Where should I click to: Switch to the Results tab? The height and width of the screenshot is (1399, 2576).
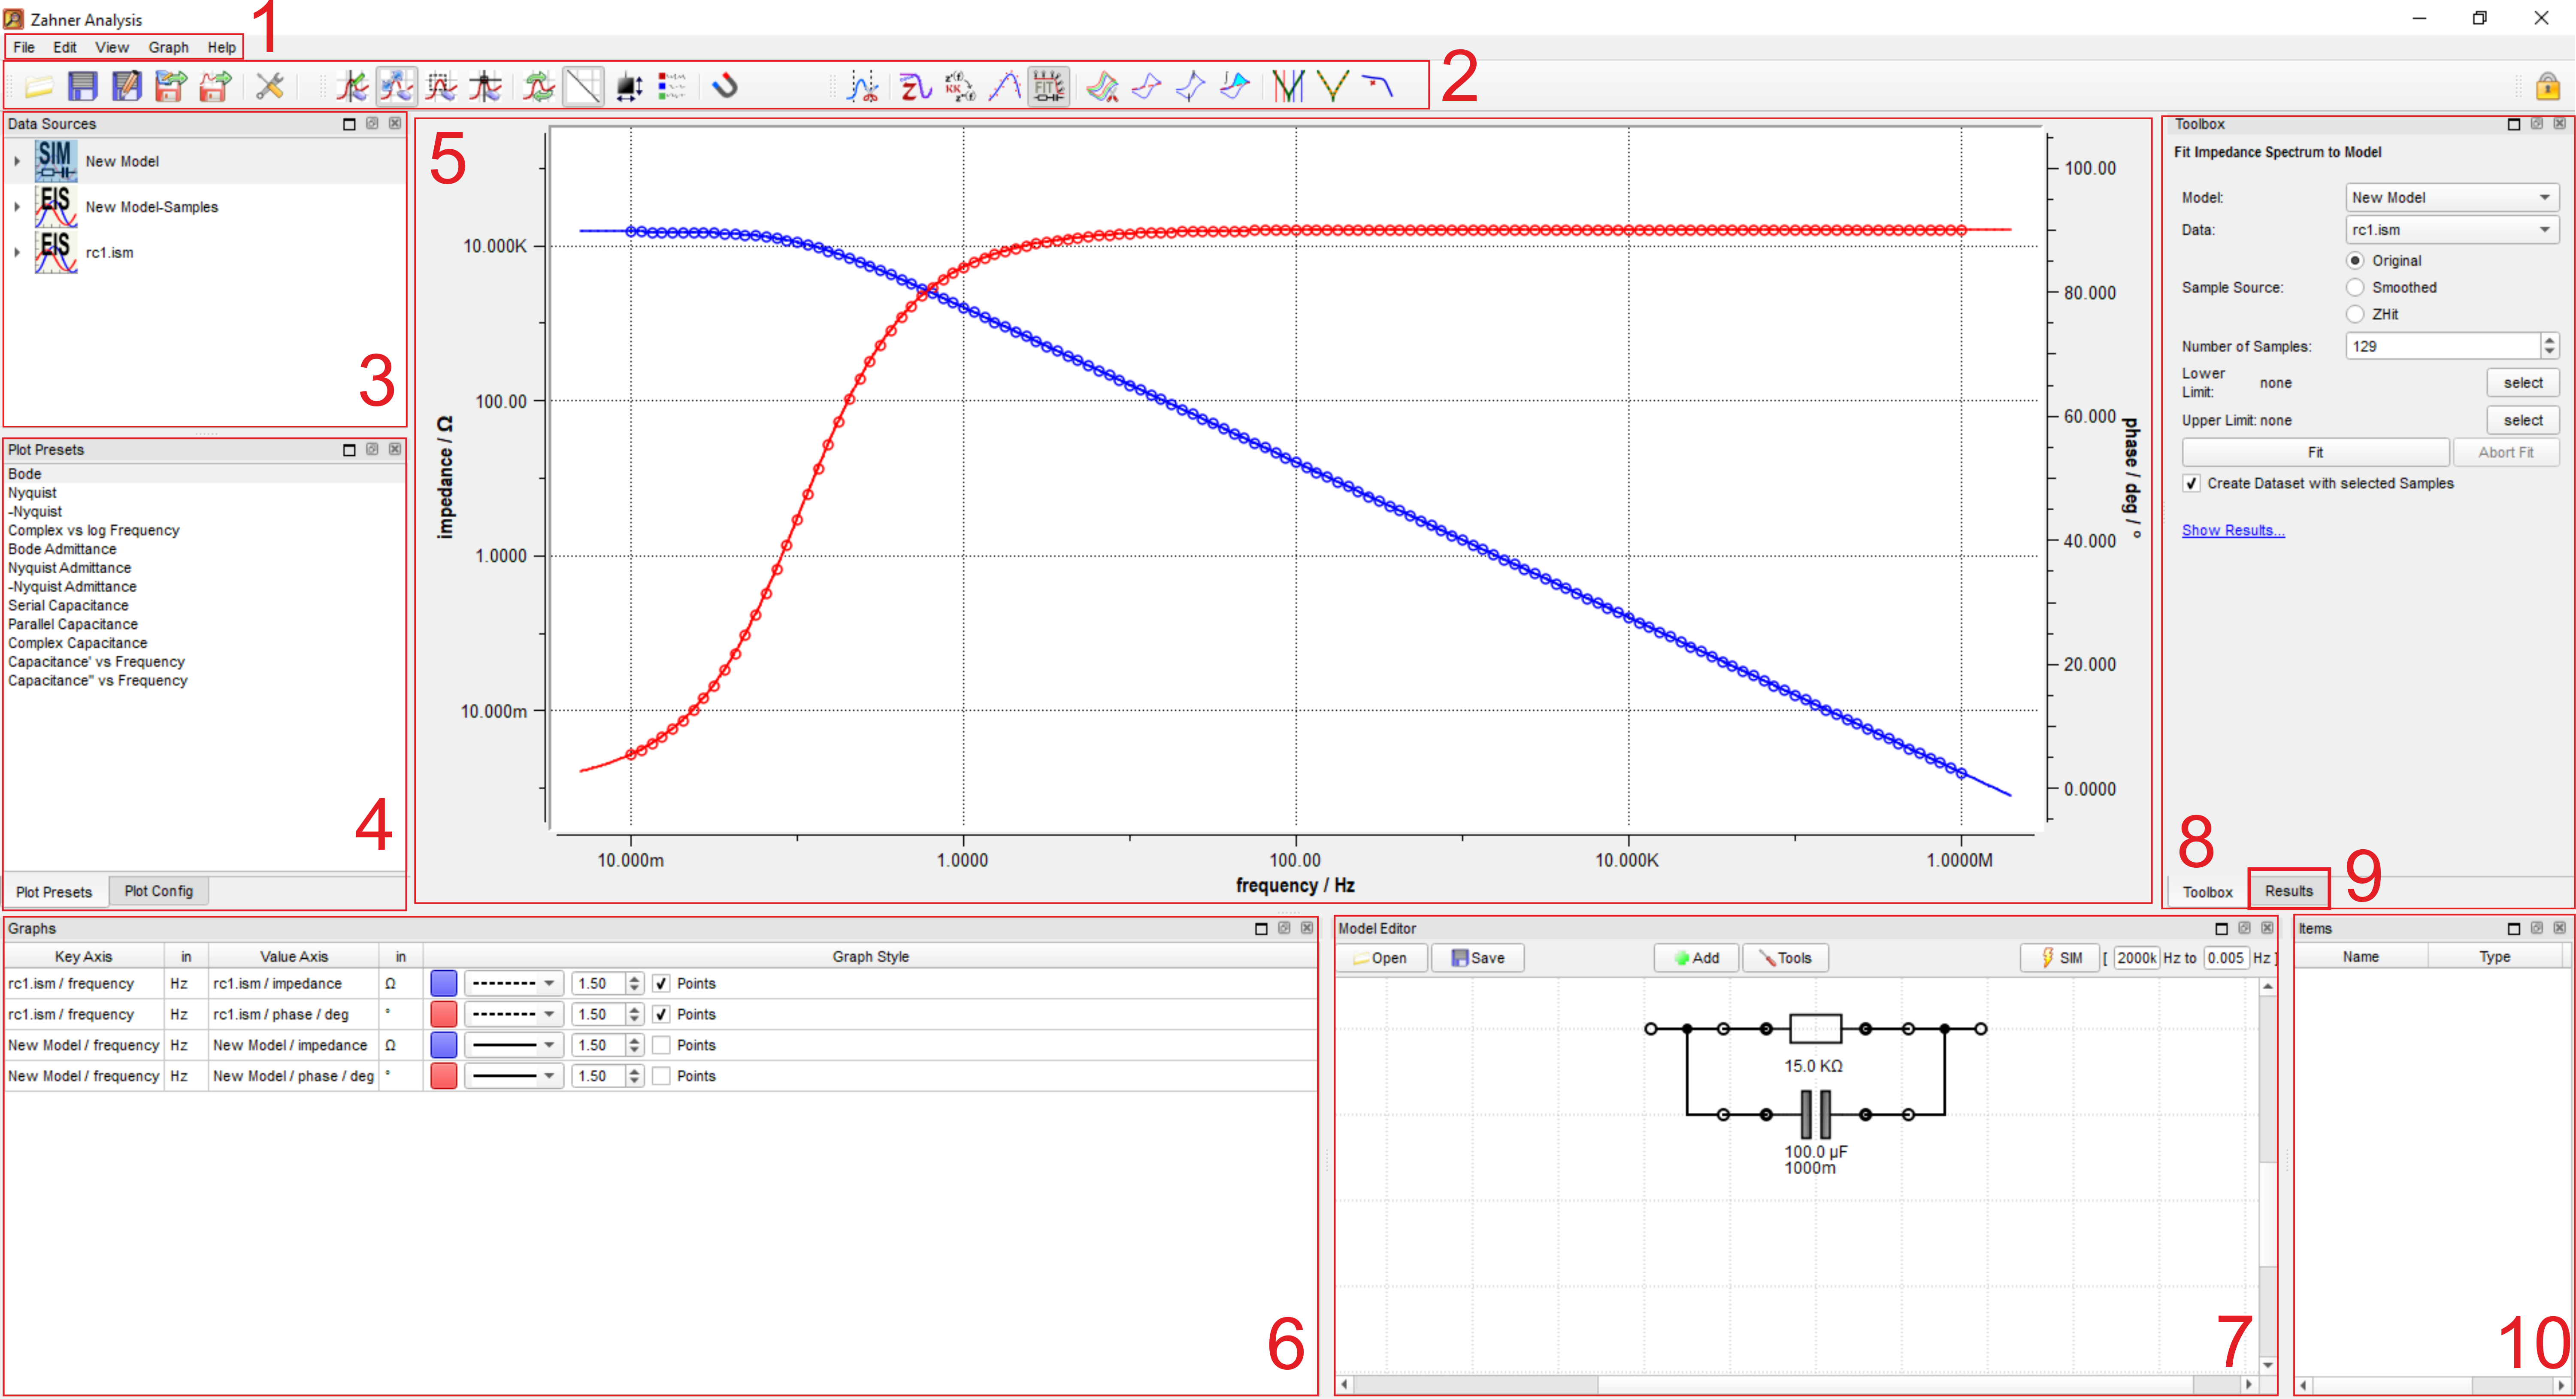pyautogui.click(x=2288, y=891)
